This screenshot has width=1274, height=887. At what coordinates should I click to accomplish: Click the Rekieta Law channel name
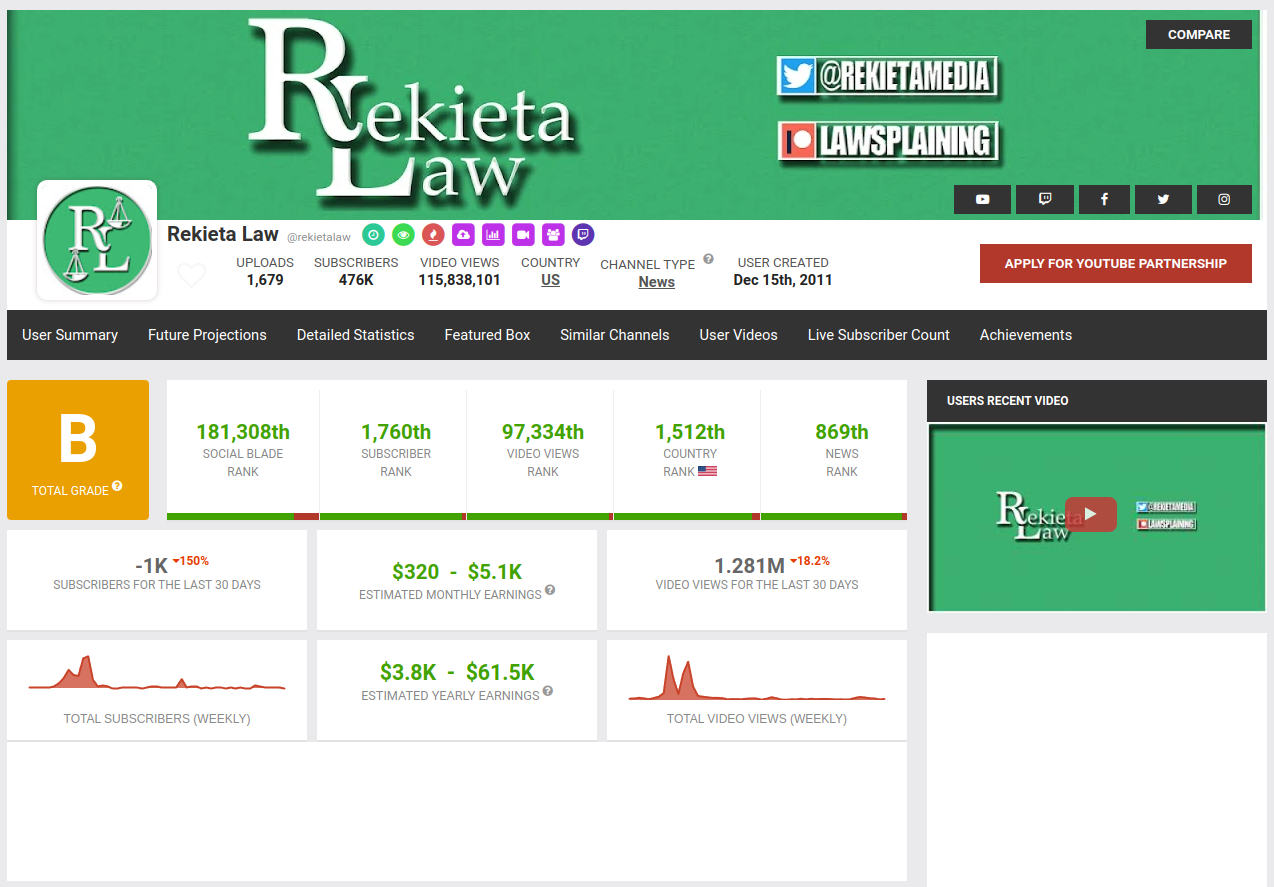pos(223,234)
